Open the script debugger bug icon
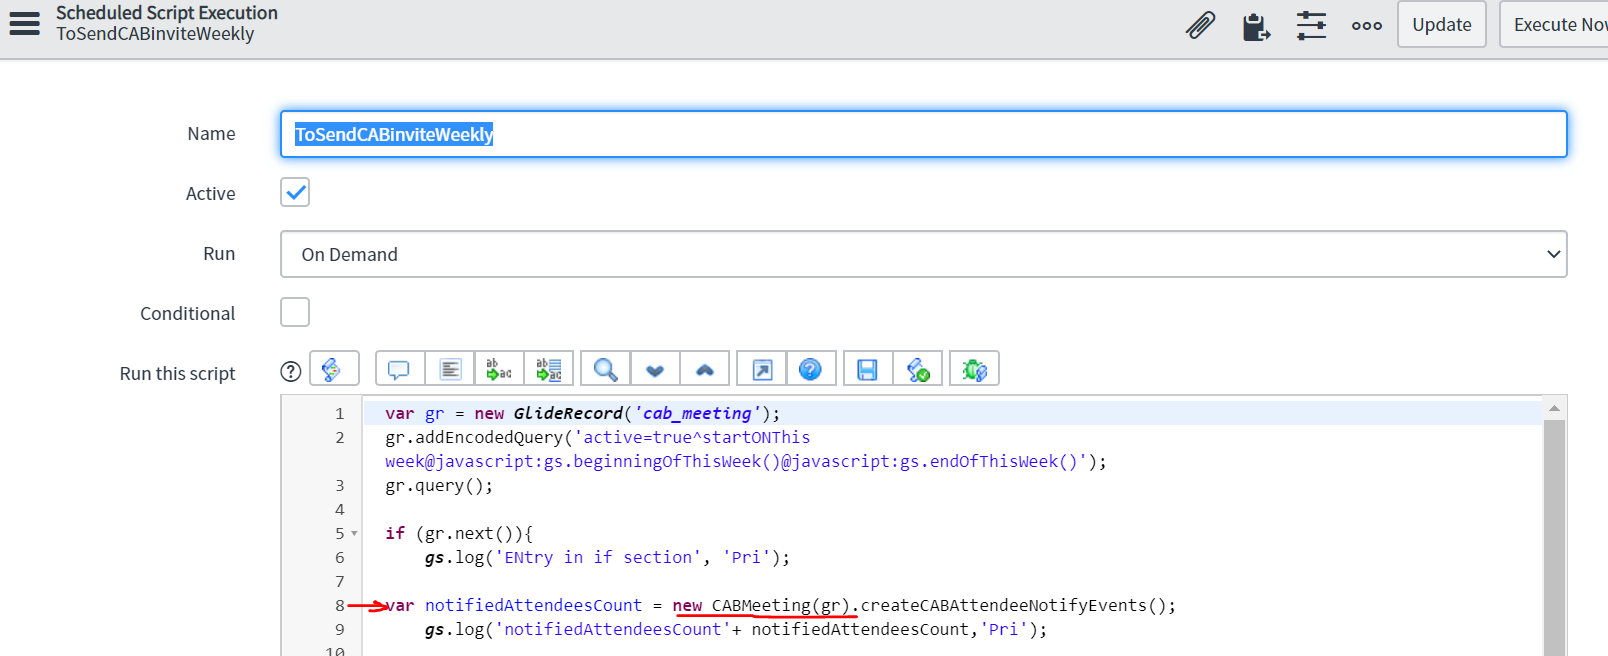 [x=974, y=369]
